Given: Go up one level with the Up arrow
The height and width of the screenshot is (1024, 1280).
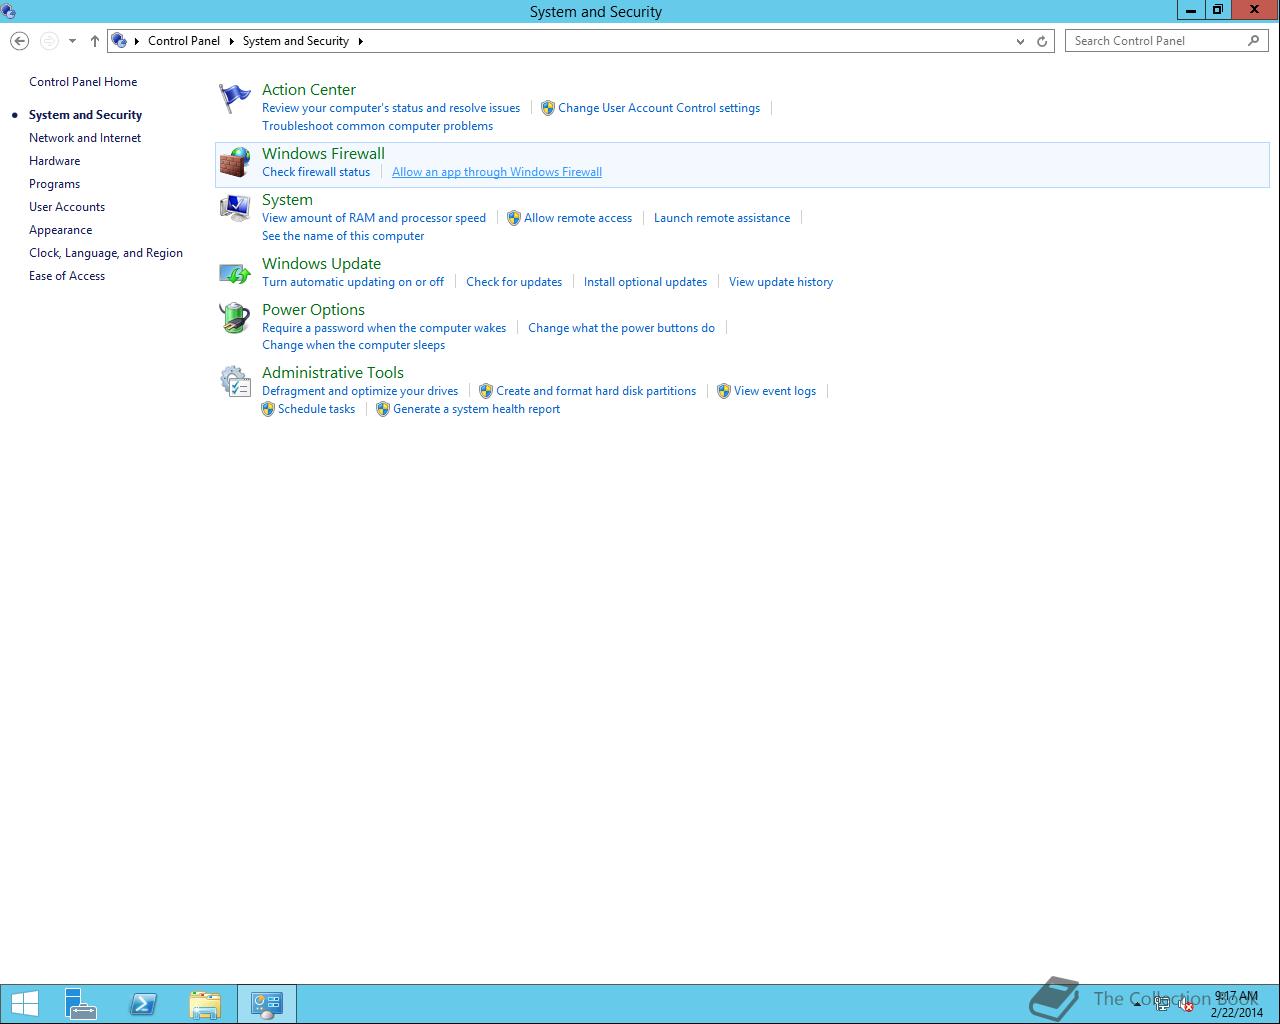Looking at the screenshot, I should (95, 41).
